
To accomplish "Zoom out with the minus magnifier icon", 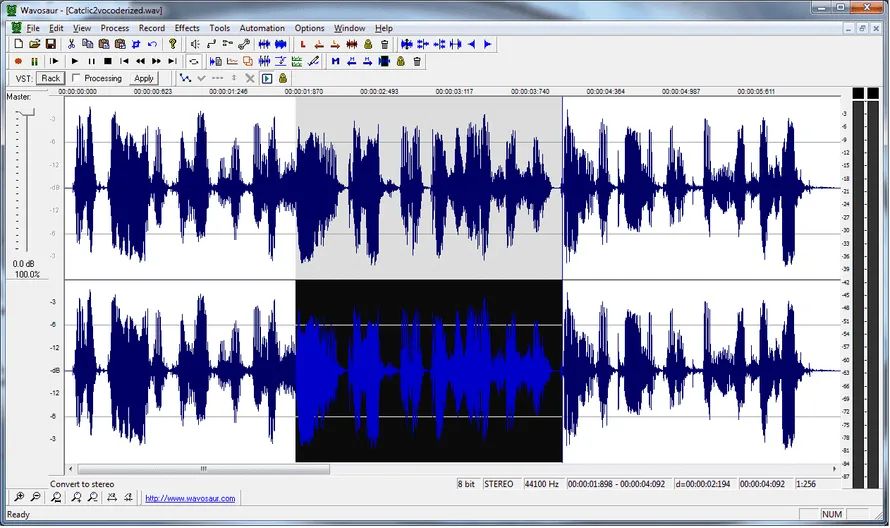I will [x=35, y=498].
